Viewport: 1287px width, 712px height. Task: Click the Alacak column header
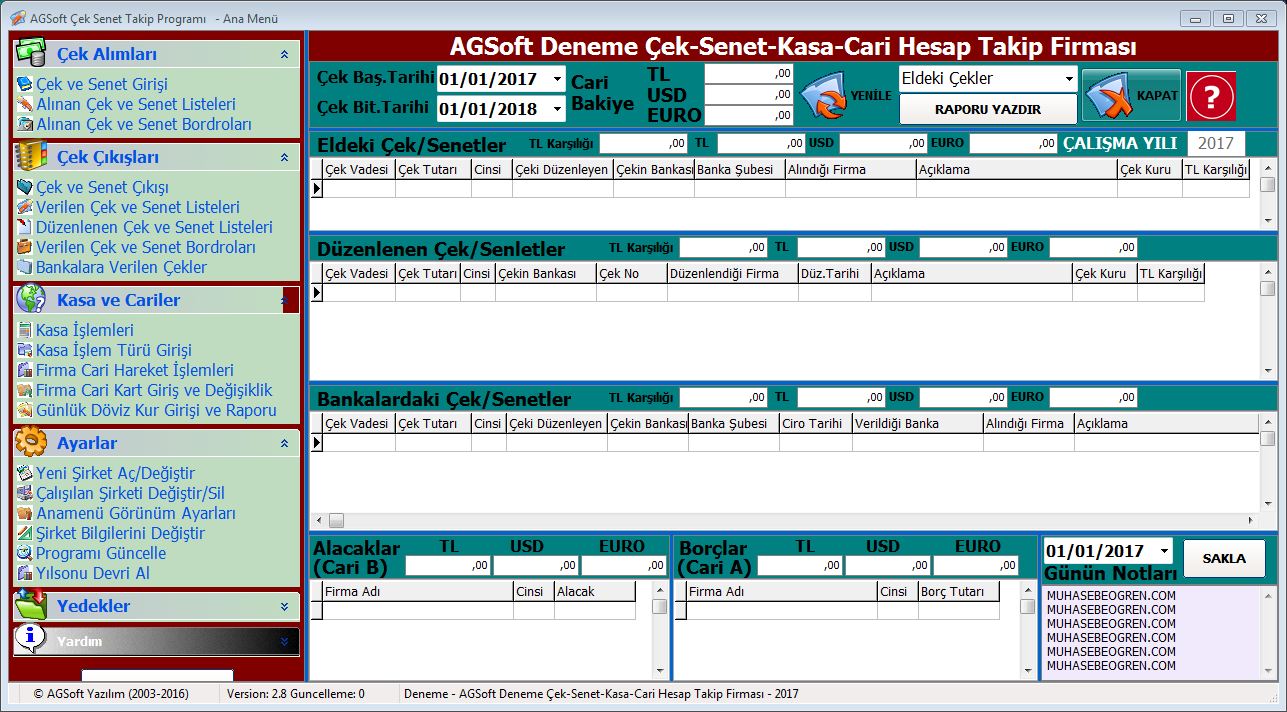click(594, 592)
